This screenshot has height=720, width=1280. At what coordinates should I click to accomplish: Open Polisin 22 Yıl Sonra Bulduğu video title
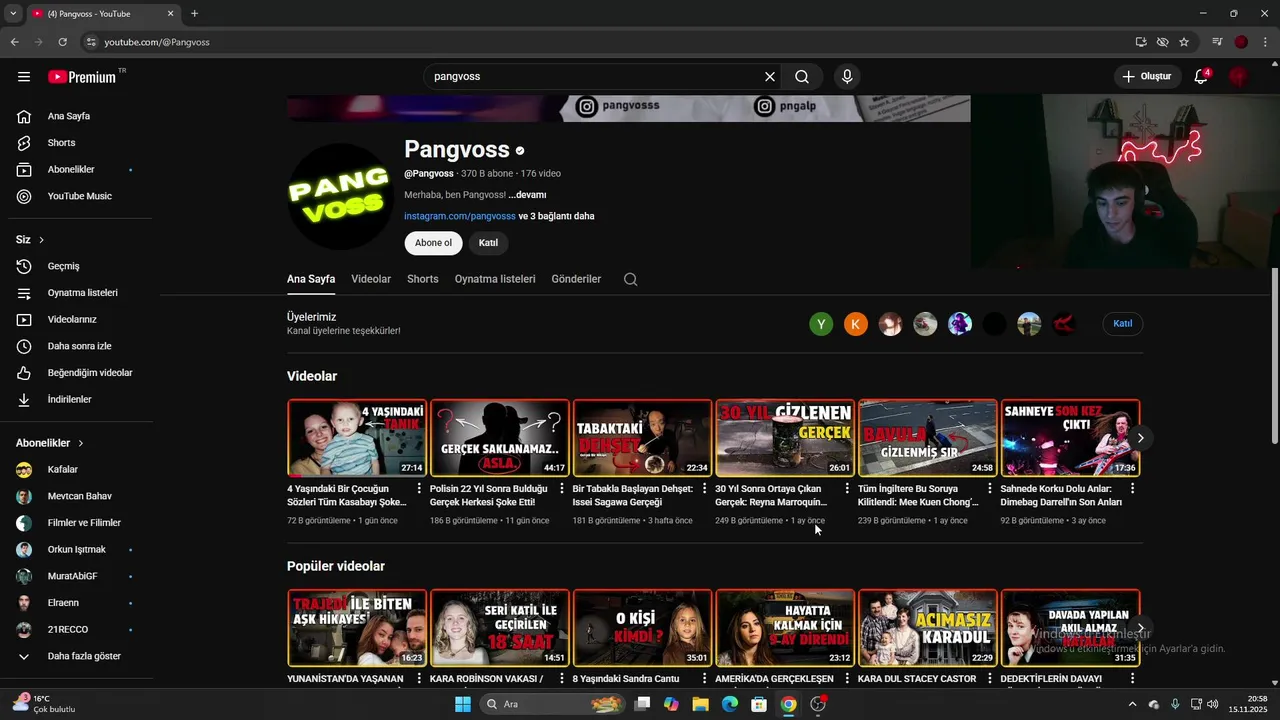tap(490, 495)
